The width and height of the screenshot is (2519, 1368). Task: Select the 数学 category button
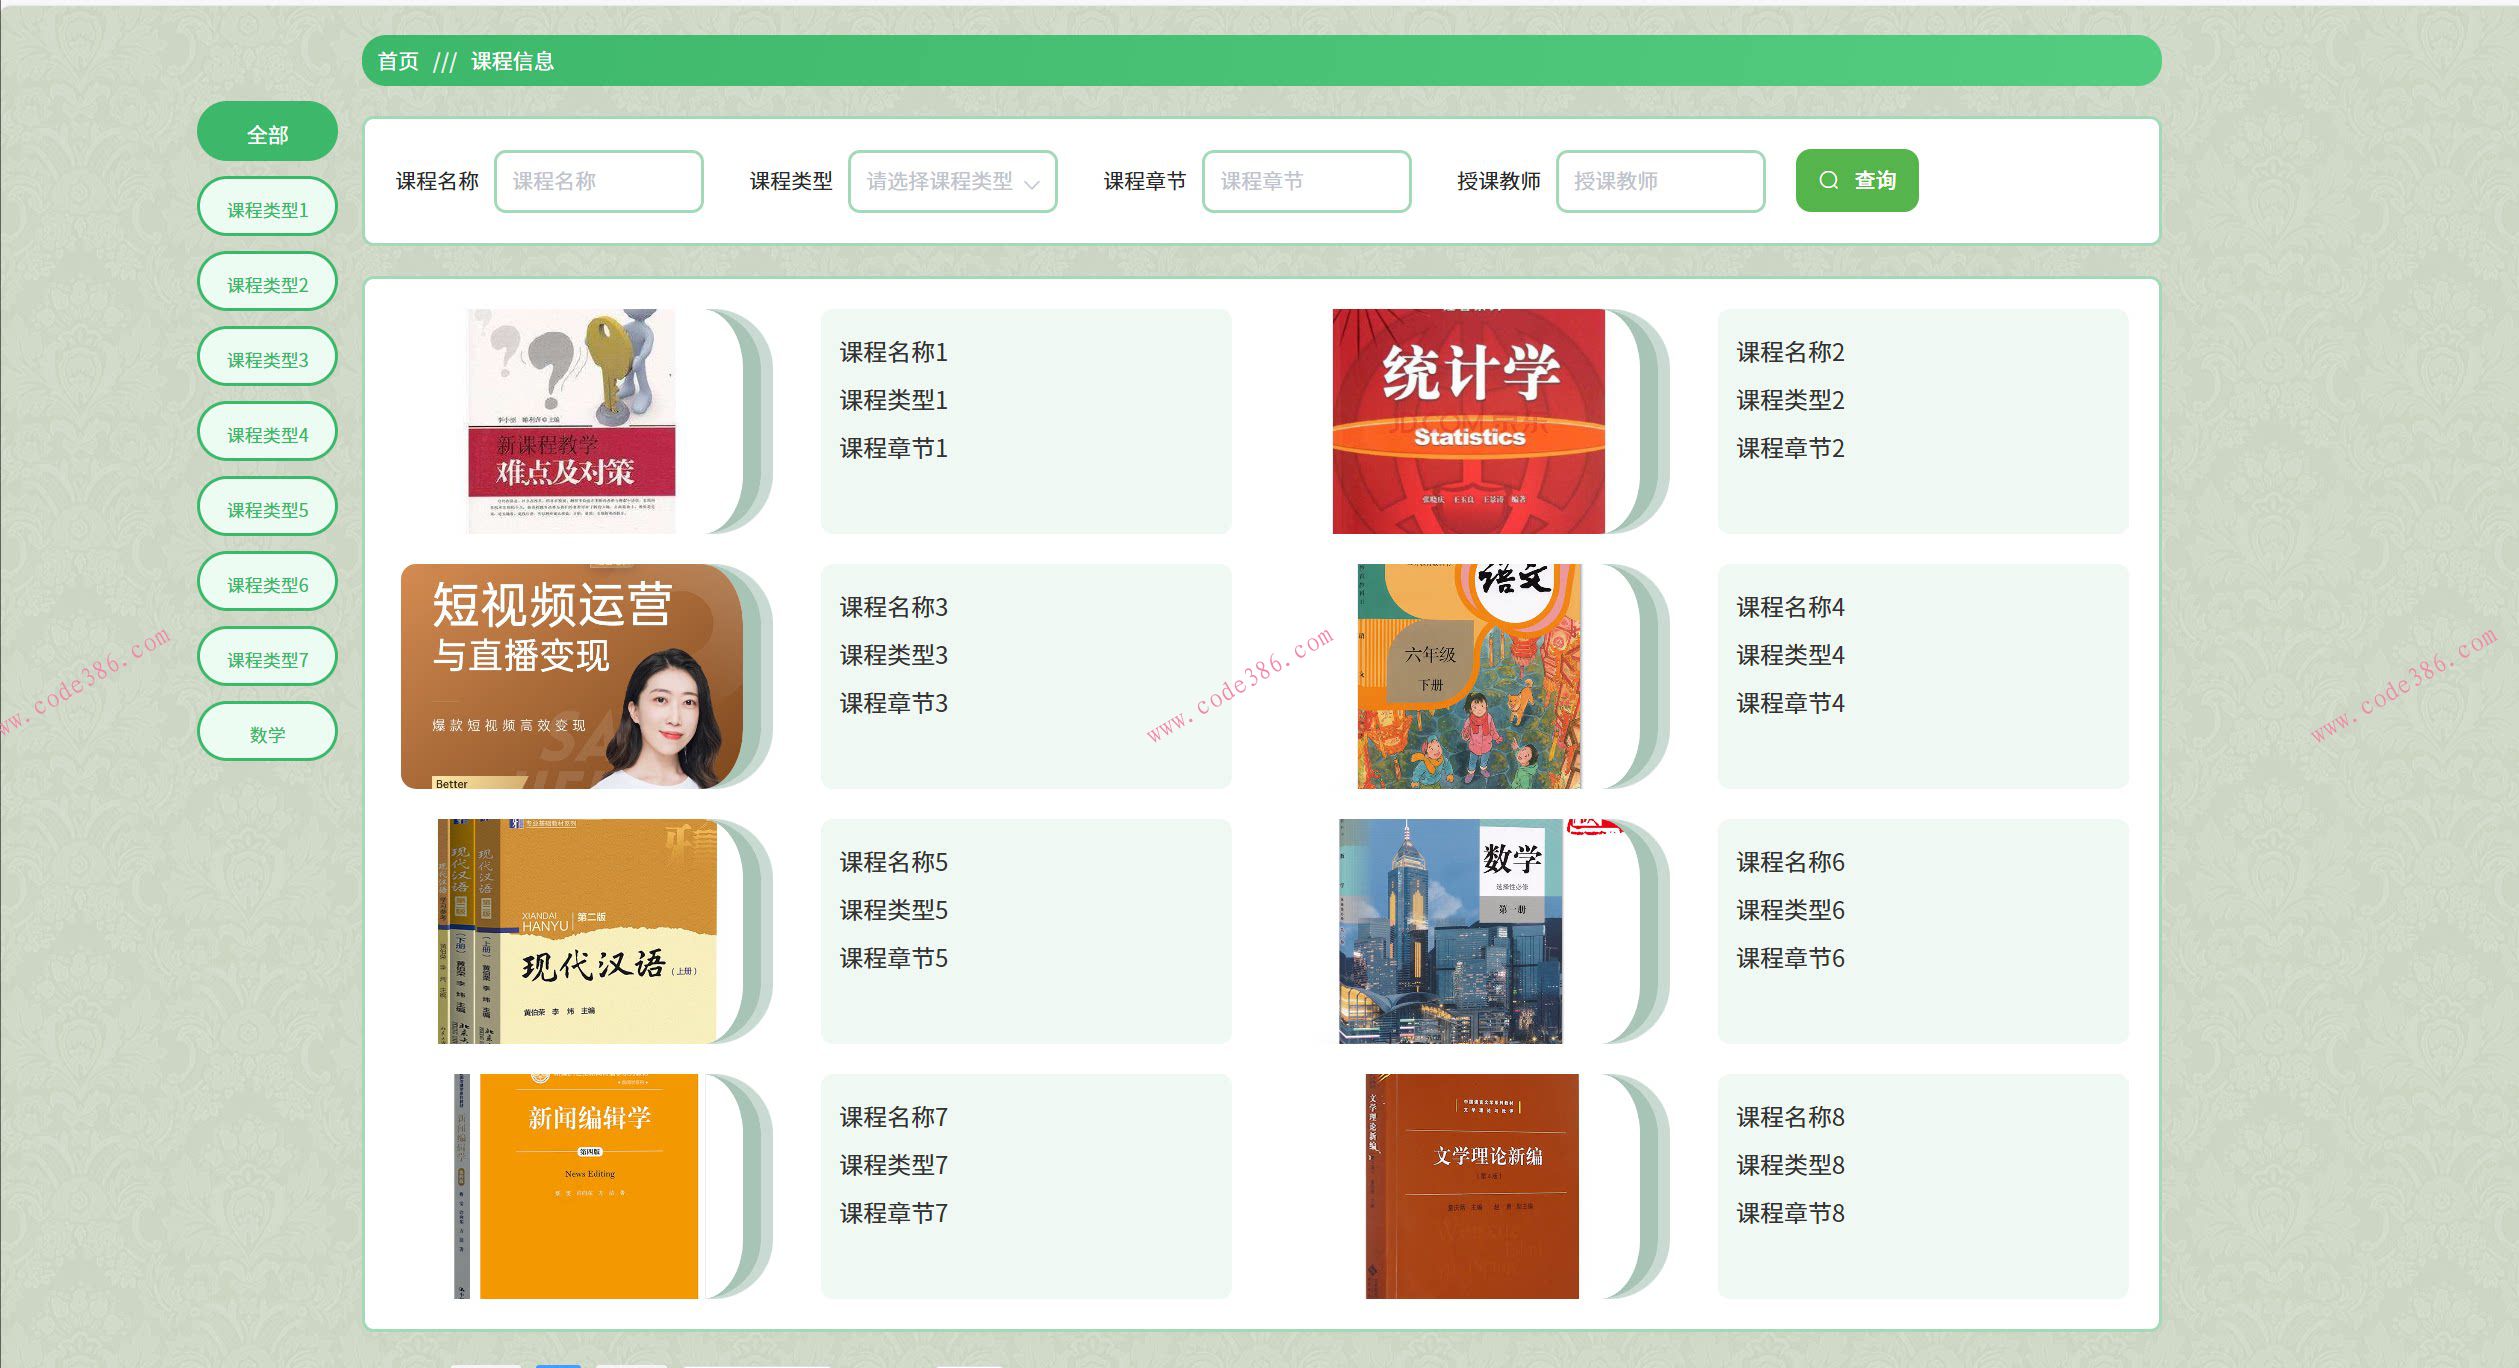267,731
